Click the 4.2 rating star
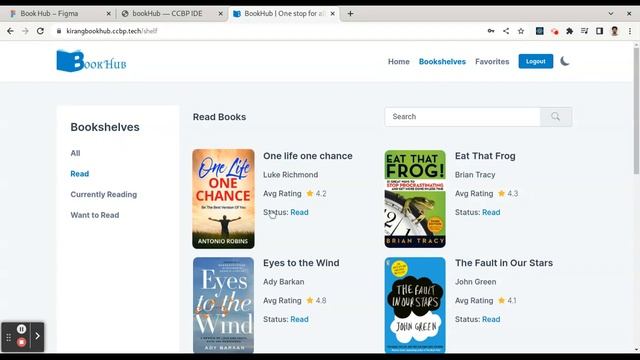 (x=310, y=193)
